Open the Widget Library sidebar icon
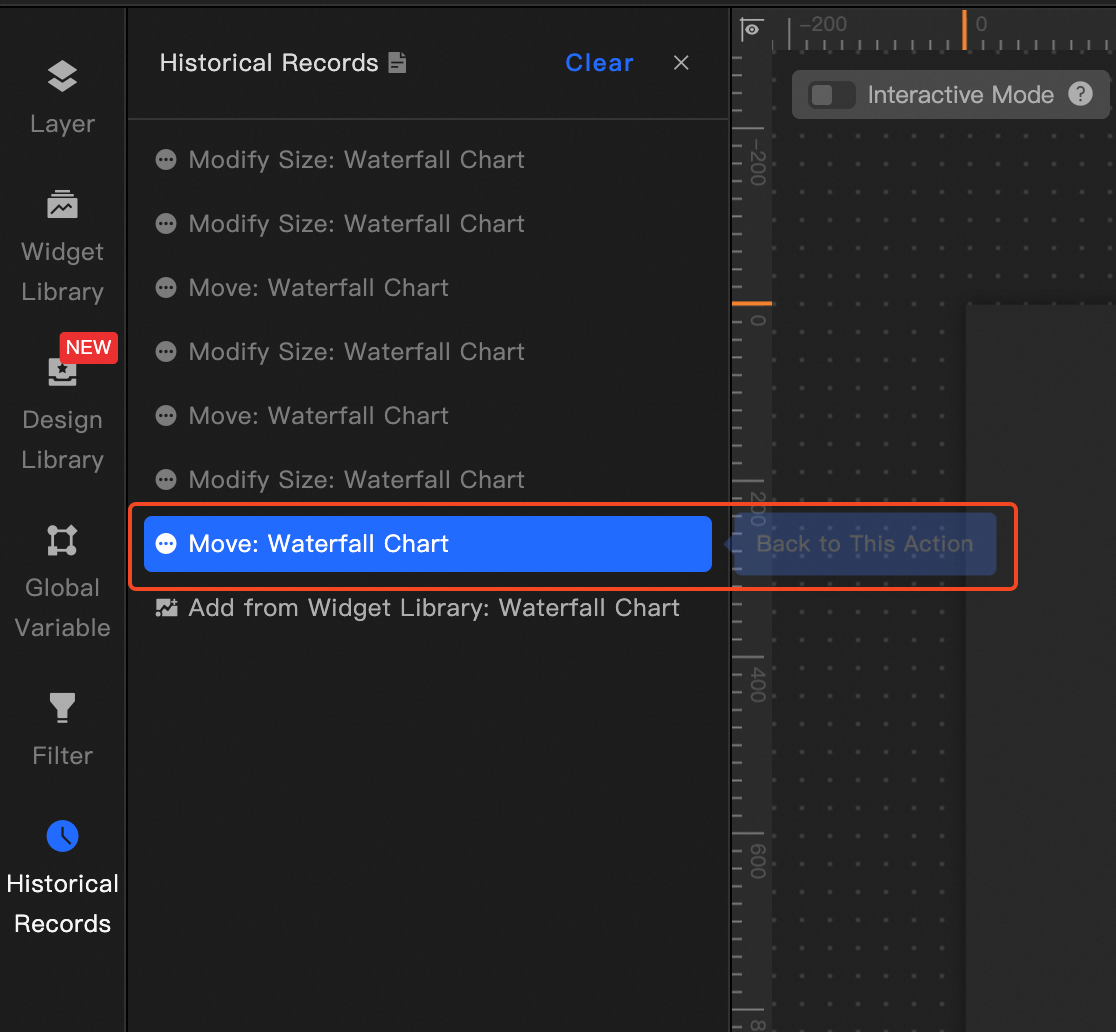This screenshot has height=1032, width=1116. click(x=62, y=205)
